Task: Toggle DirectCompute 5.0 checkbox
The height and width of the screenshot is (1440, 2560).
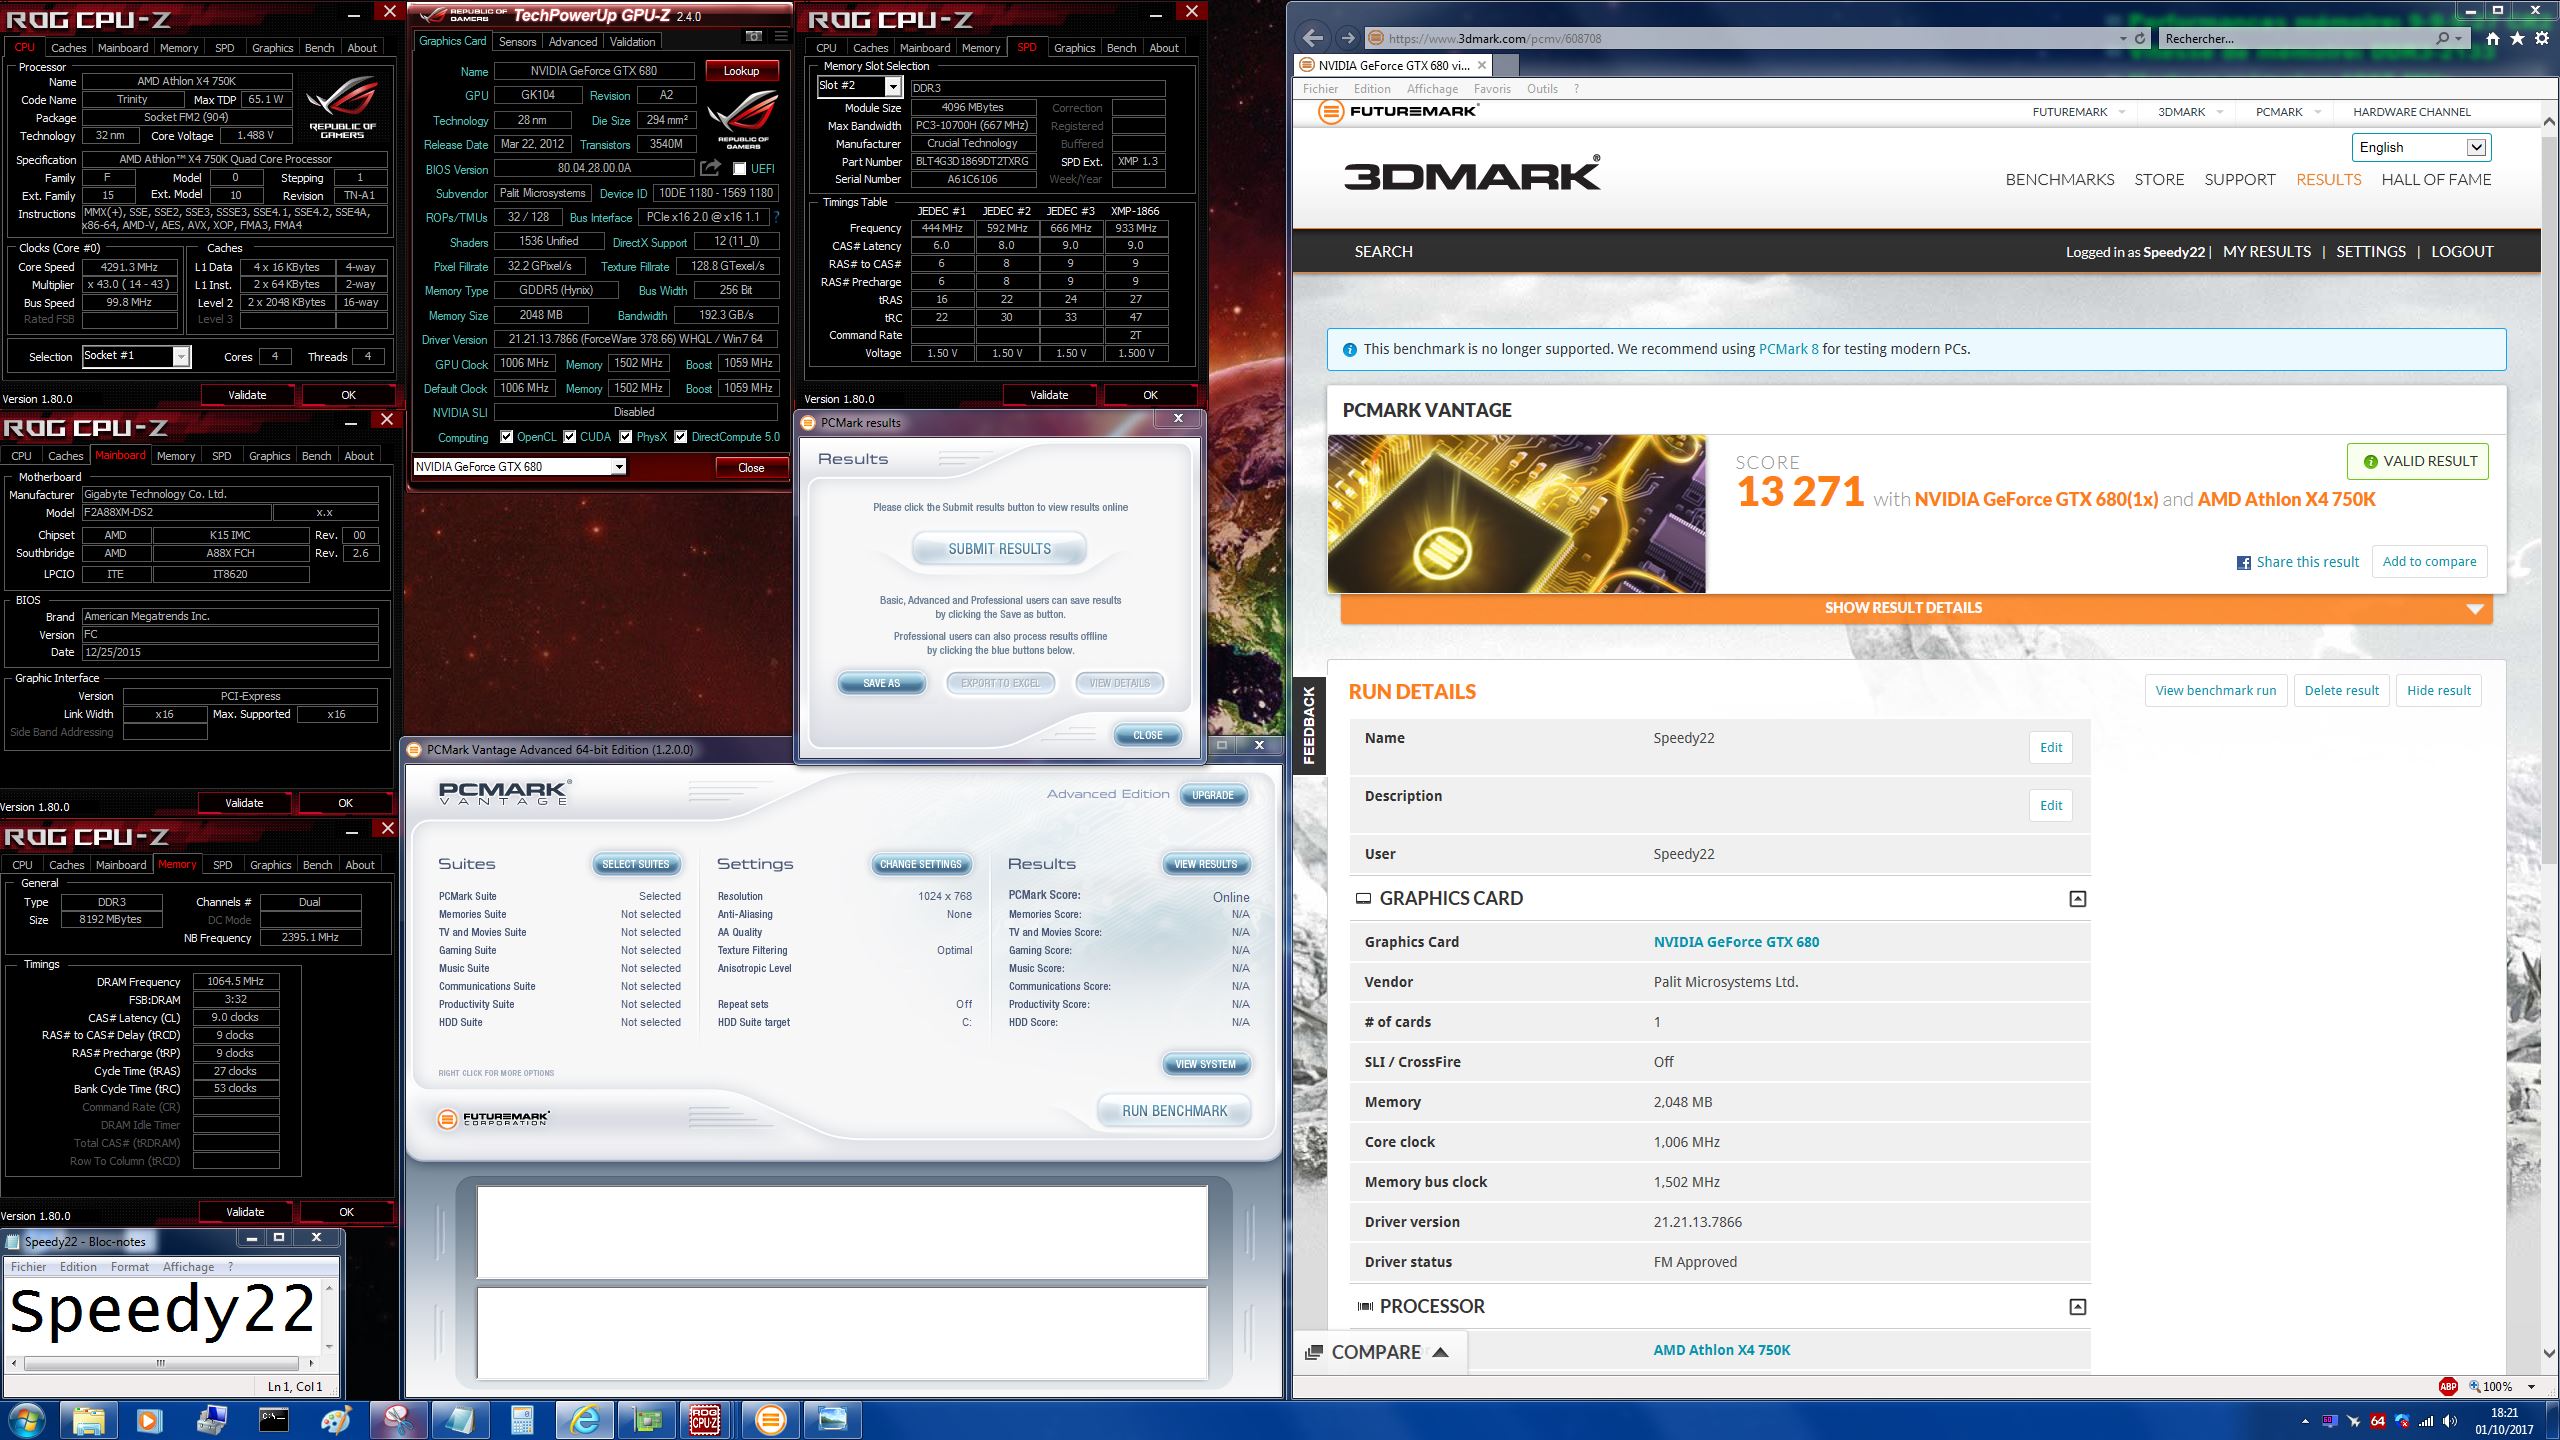Action: [x=681, y=437]
